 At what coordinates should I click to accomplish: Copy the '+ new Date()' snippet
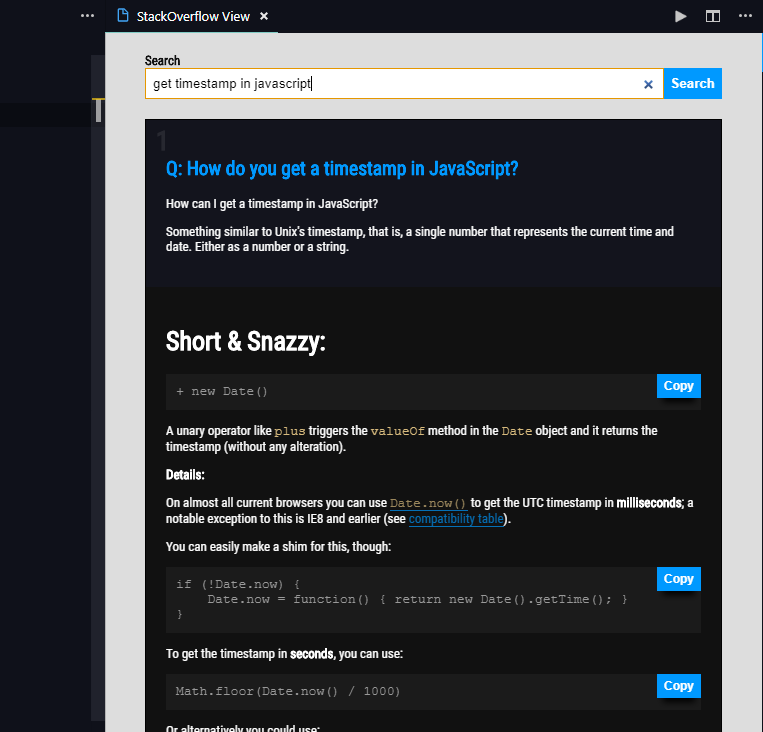[678, 386]
